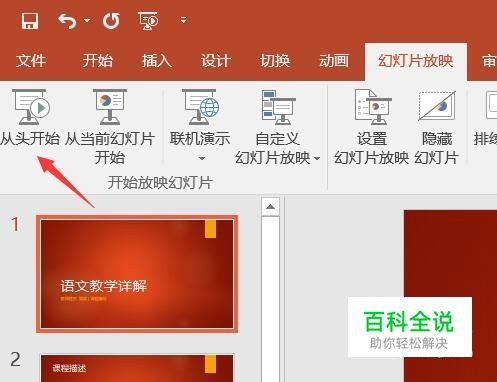
Task: Open the 文件 menu tab
Action: coord(31,61)
